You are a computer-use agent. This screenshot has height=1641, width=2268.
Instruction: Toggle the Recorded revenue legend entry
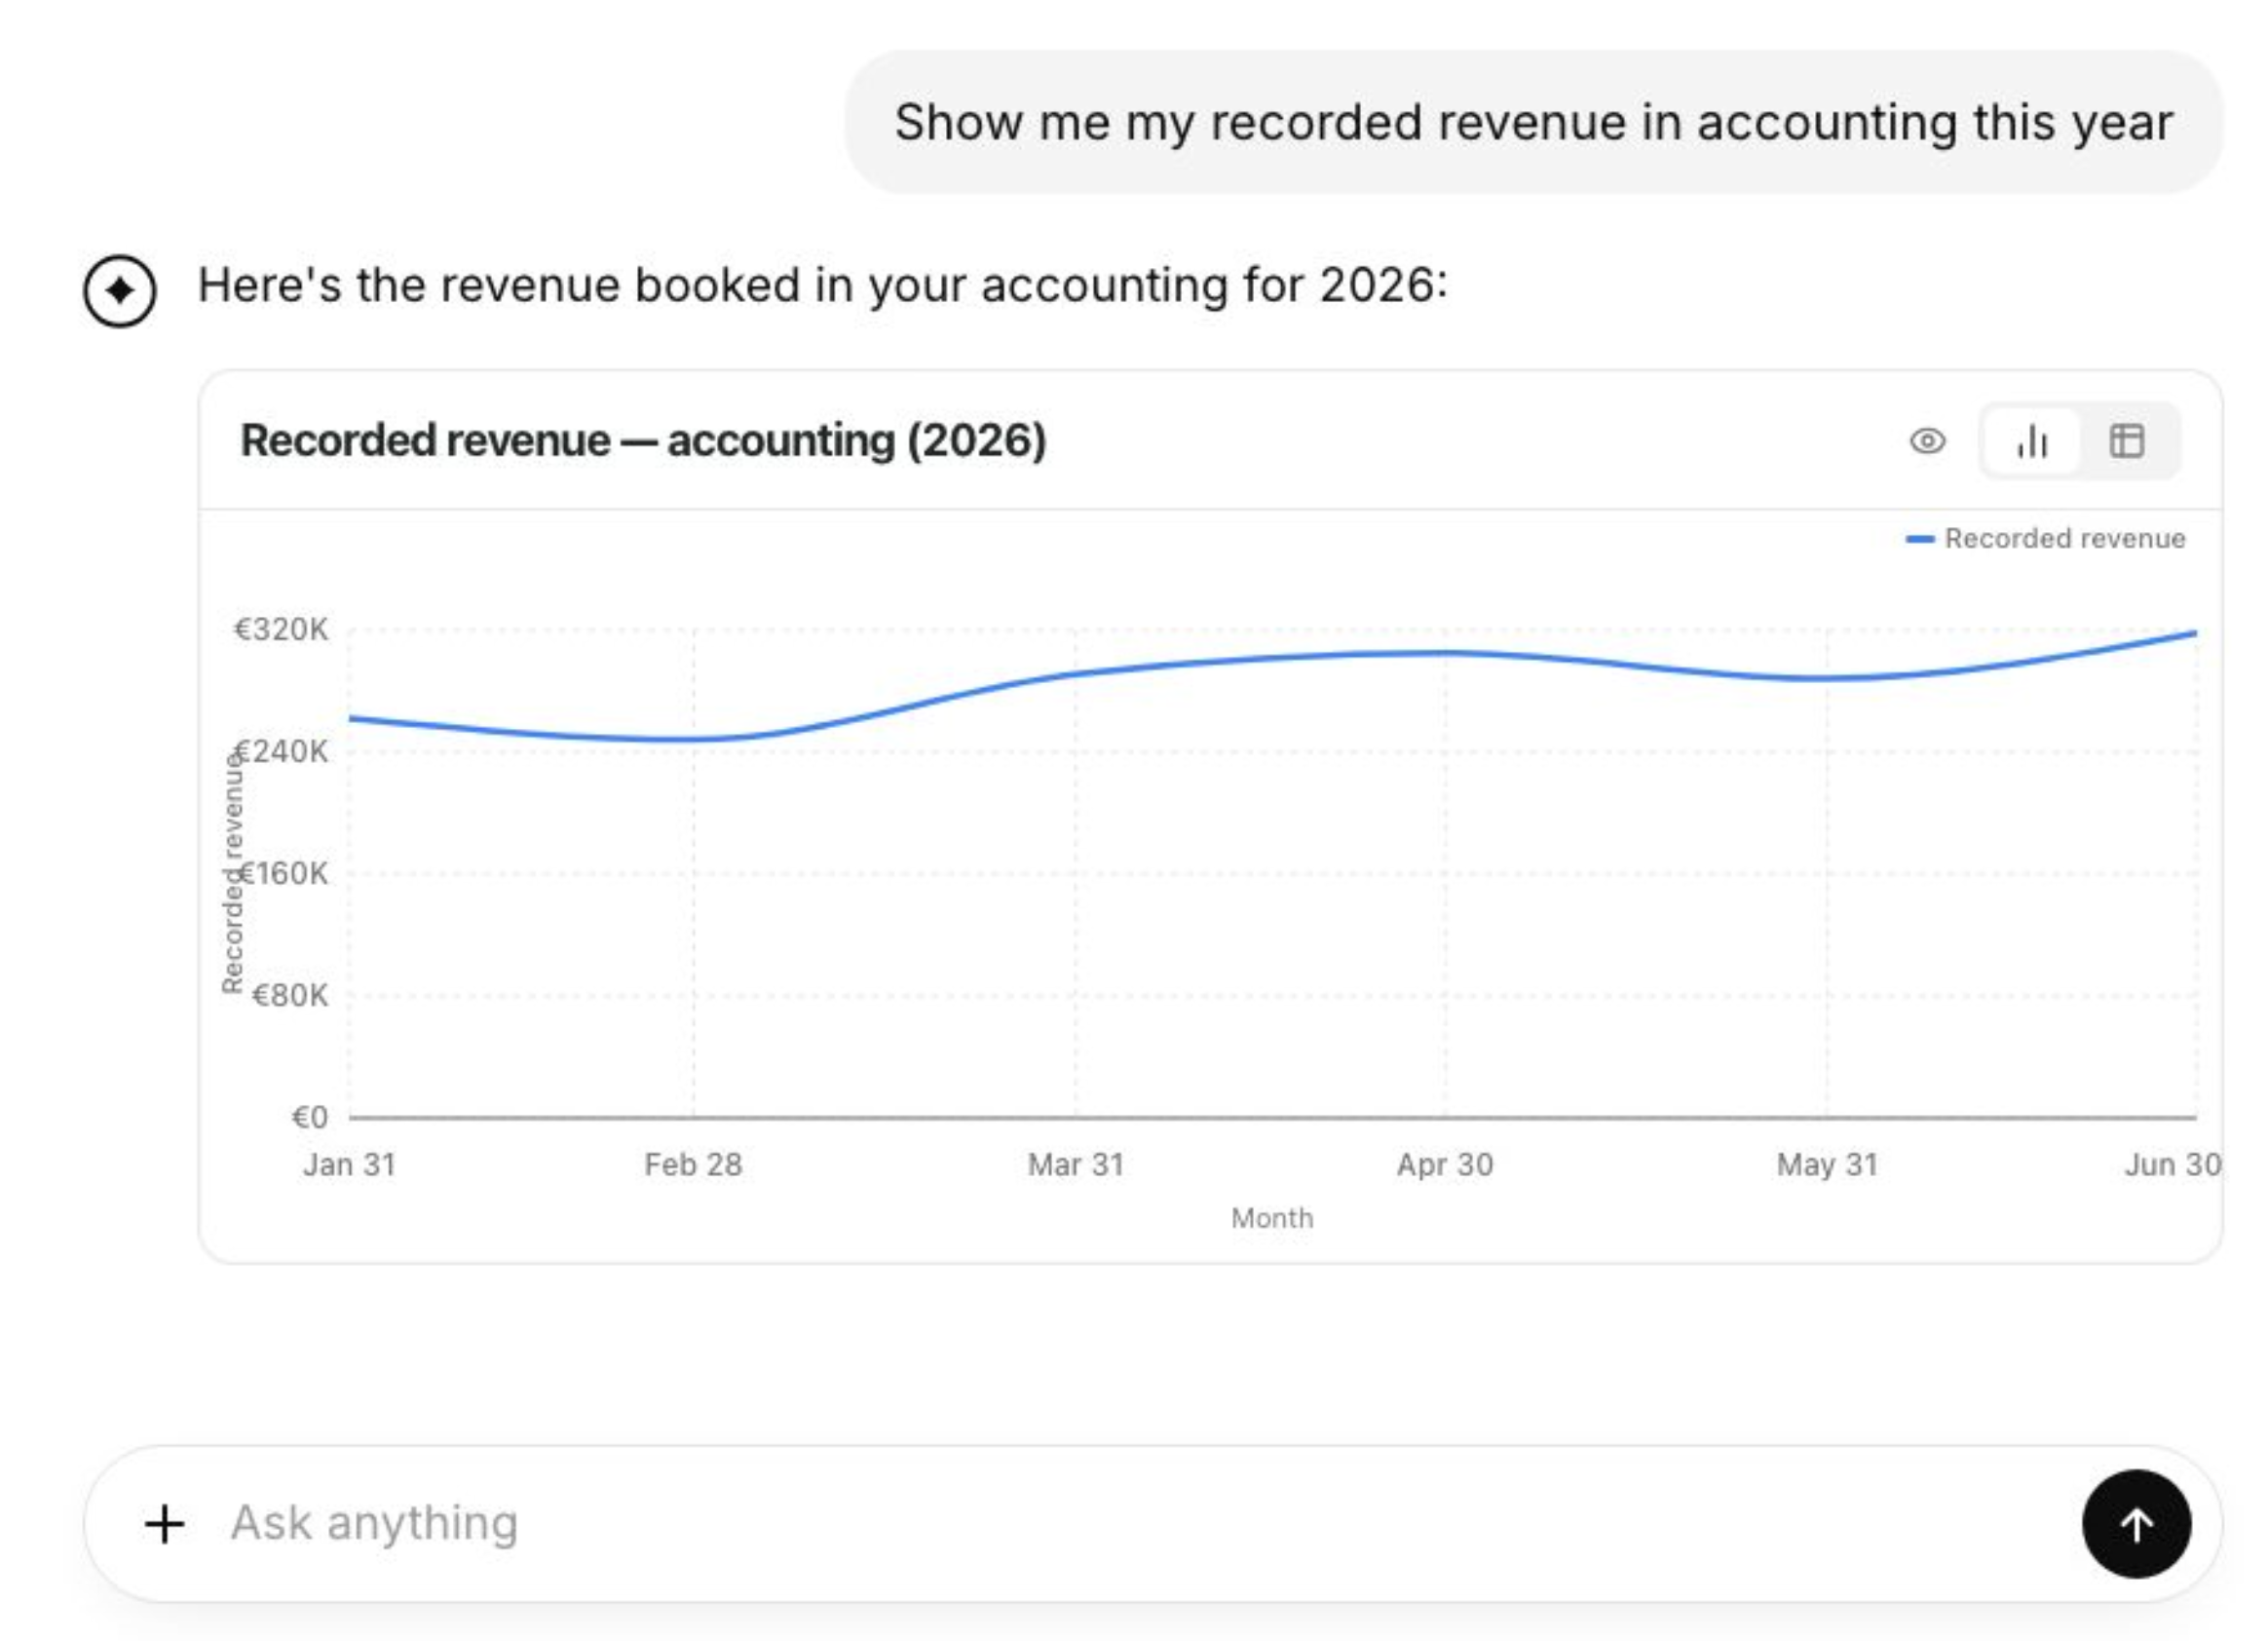point(2045,539)
